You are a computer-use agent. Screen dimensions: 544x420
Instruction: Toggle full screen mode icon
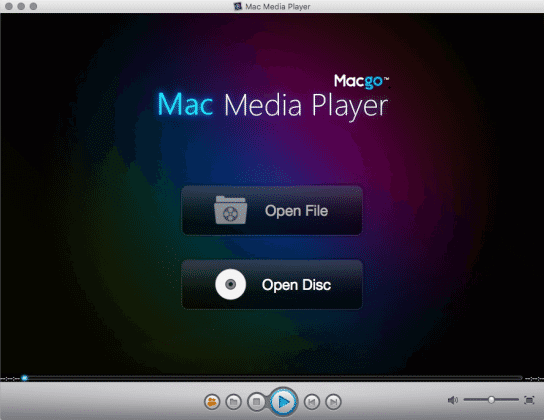click(529, 400)
